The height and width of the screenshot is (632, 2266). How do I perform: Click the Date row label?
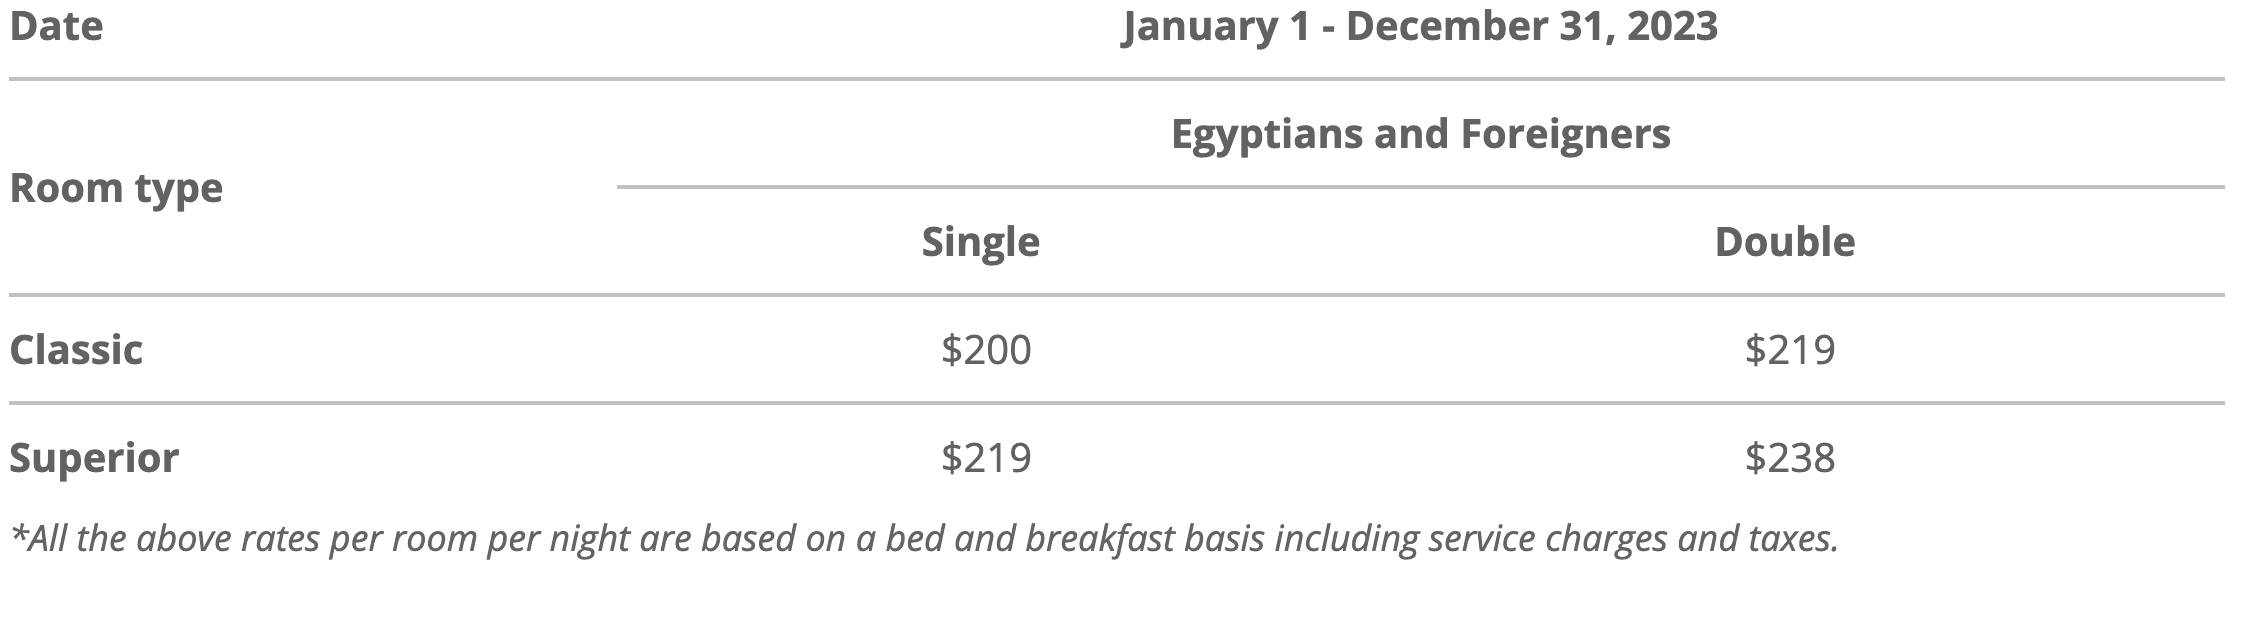point(56,26)
